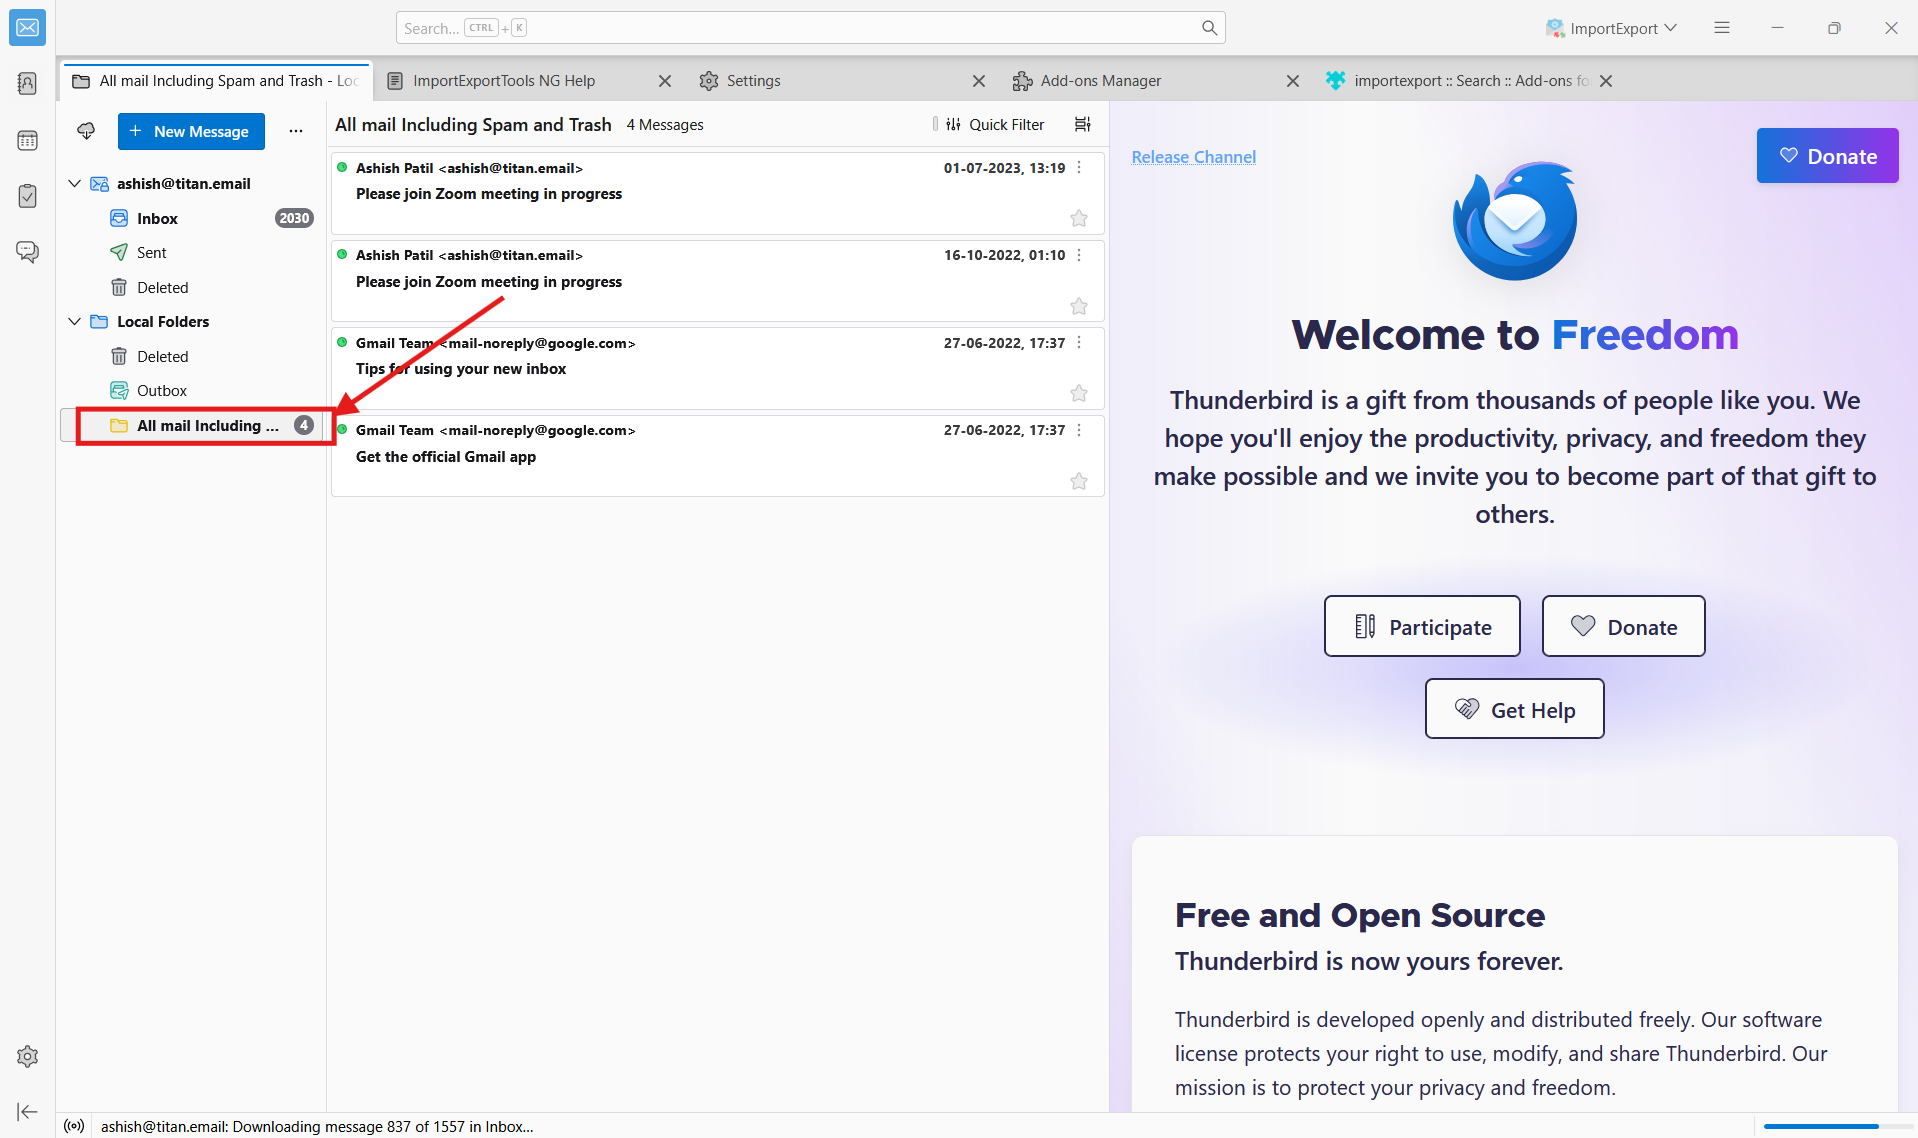Click the outlined Donate button beside Participate
Viewport: 1918px width, 1138px height.
(1623, 626)
